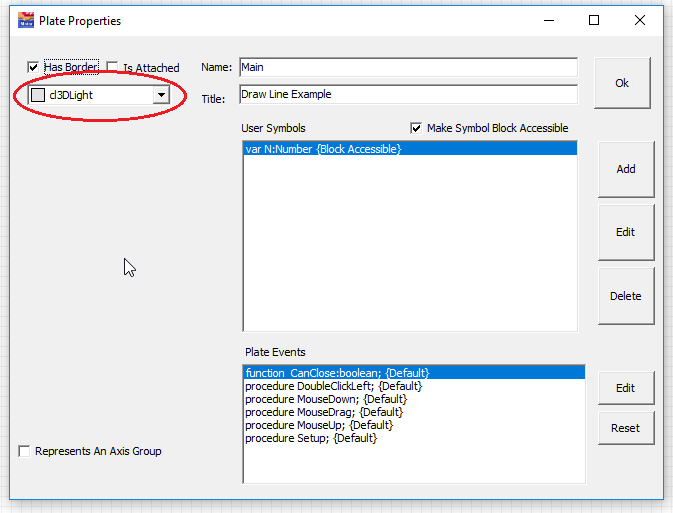The height and width of the screenshot is (513, 673).
Task: Select procedure MouseDrag event entry
Action: tap(323, 412)
